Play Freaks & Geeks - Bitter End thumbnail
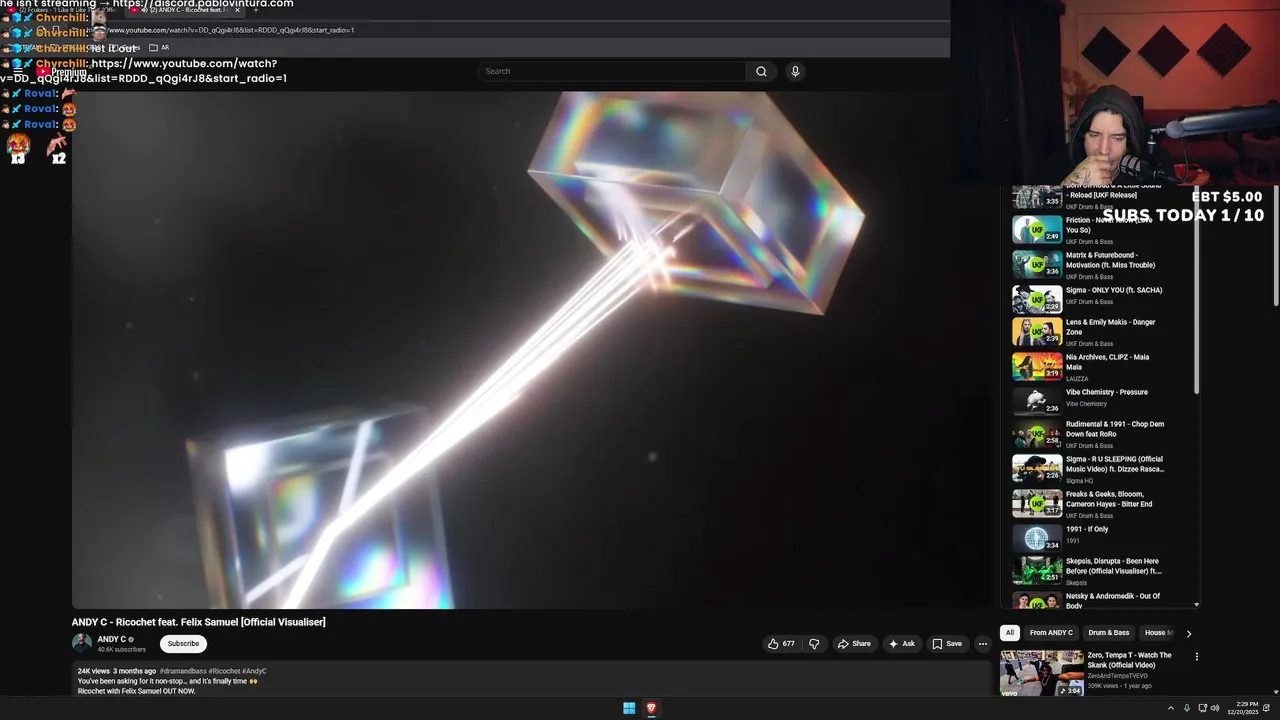This screenshot has width=1280, height=720. [1037, 504]
